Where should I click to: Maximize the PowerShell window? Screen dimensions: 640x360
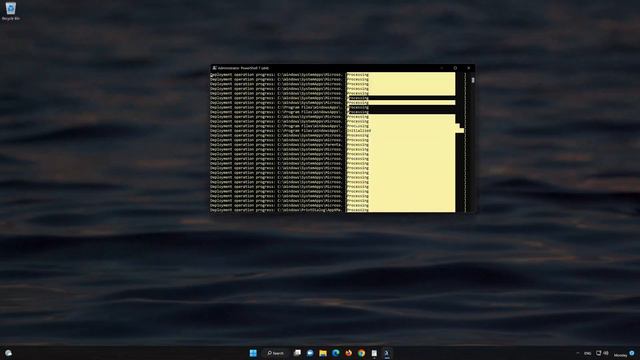pyautogui.click(x=455, y=68)
